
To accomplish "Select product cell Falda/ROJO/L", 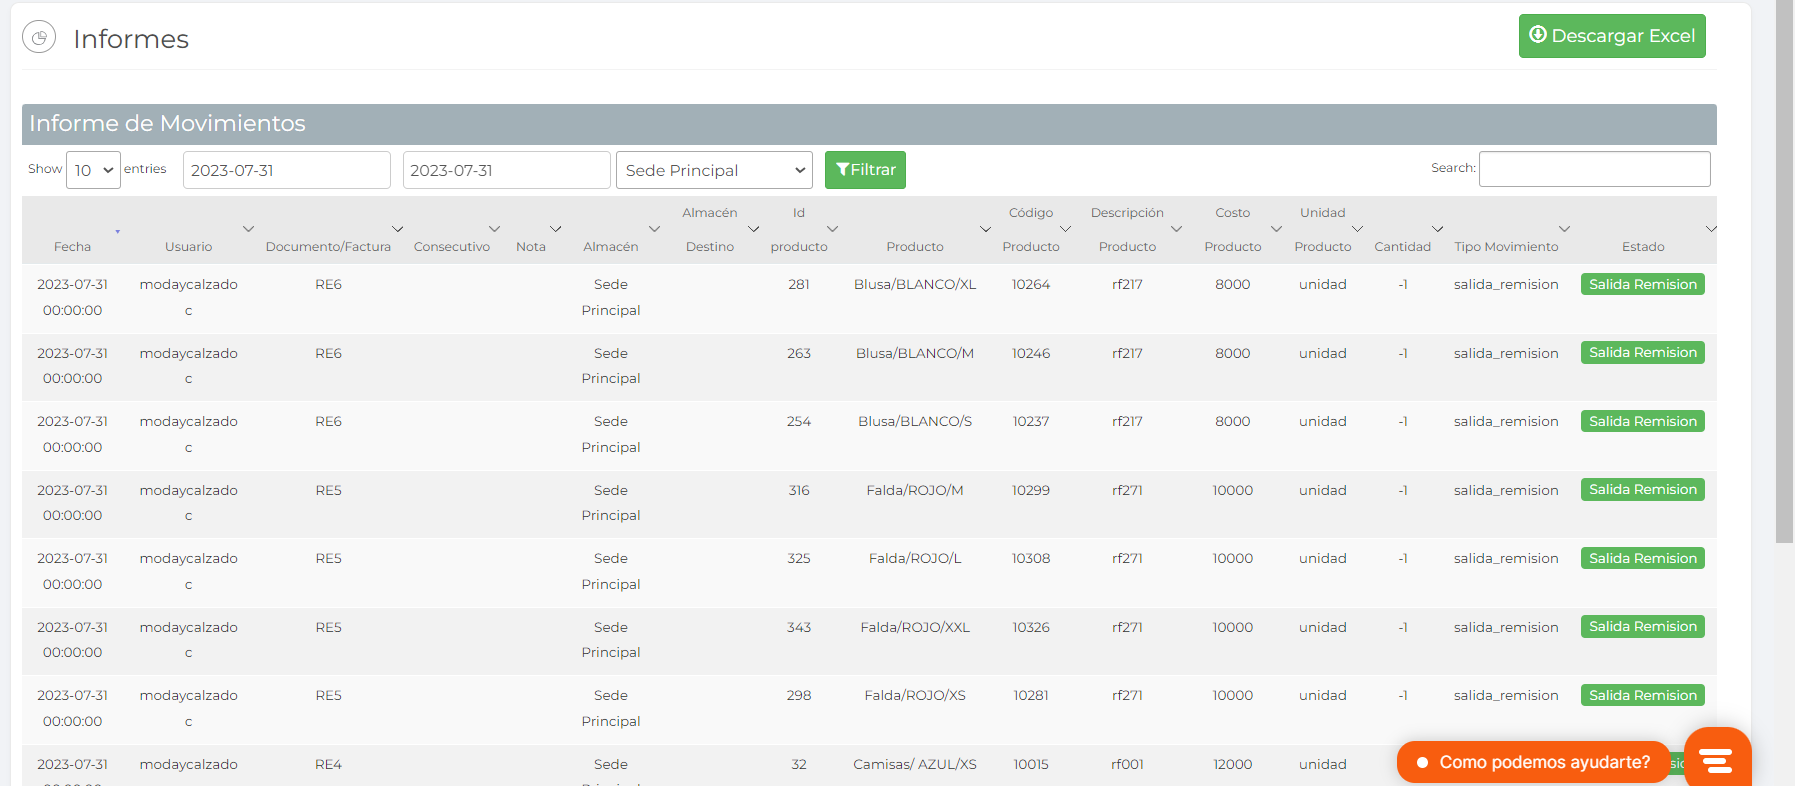I will (x=915, y=559).
